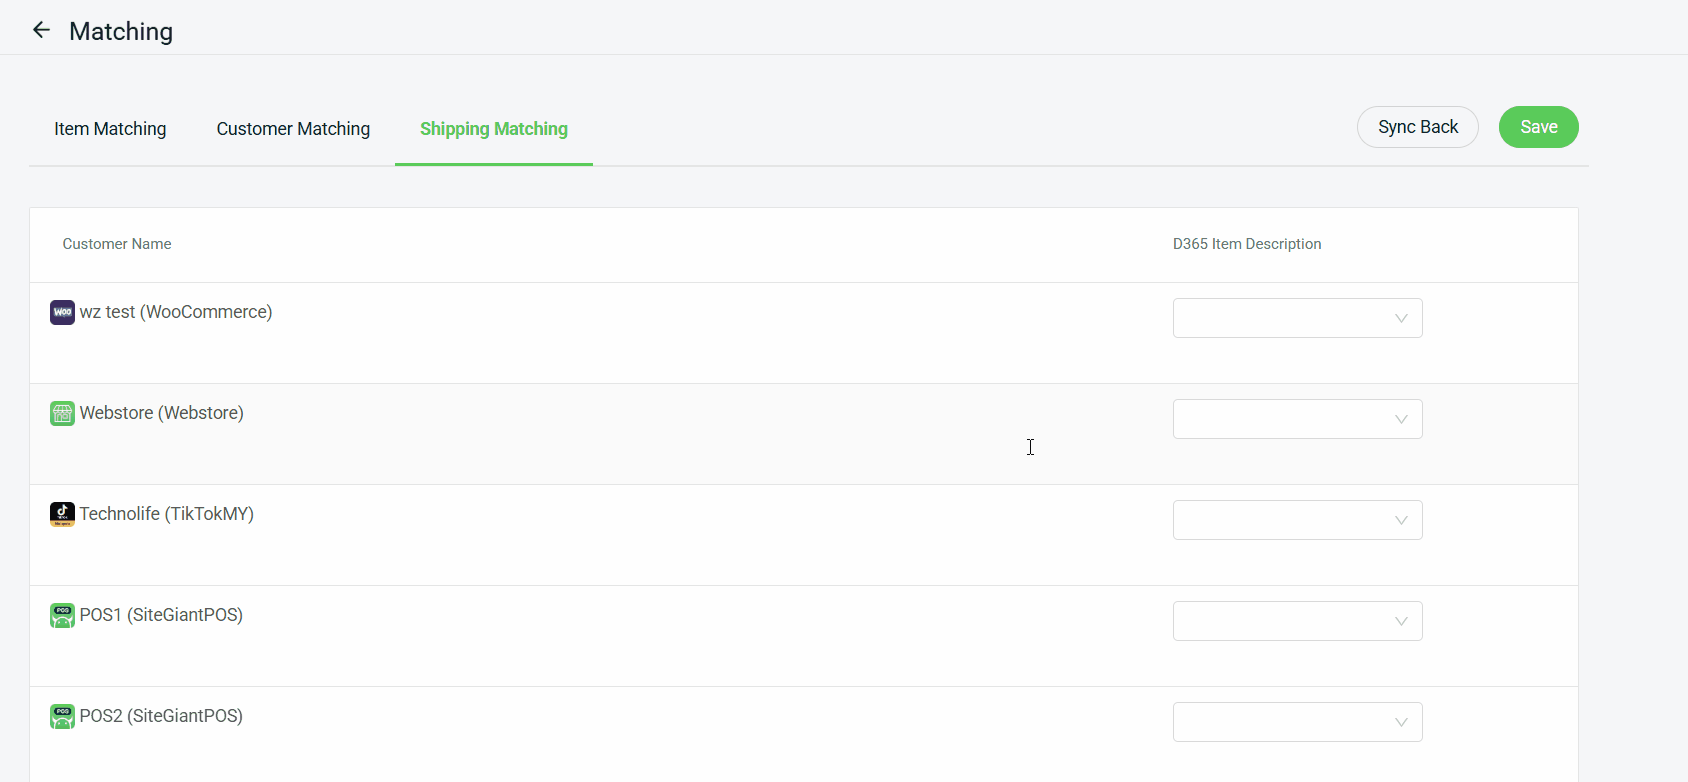The image size is (1688, 782).
Task: Select the Shipping Matching tab
Action: click(x=494, y=129)
